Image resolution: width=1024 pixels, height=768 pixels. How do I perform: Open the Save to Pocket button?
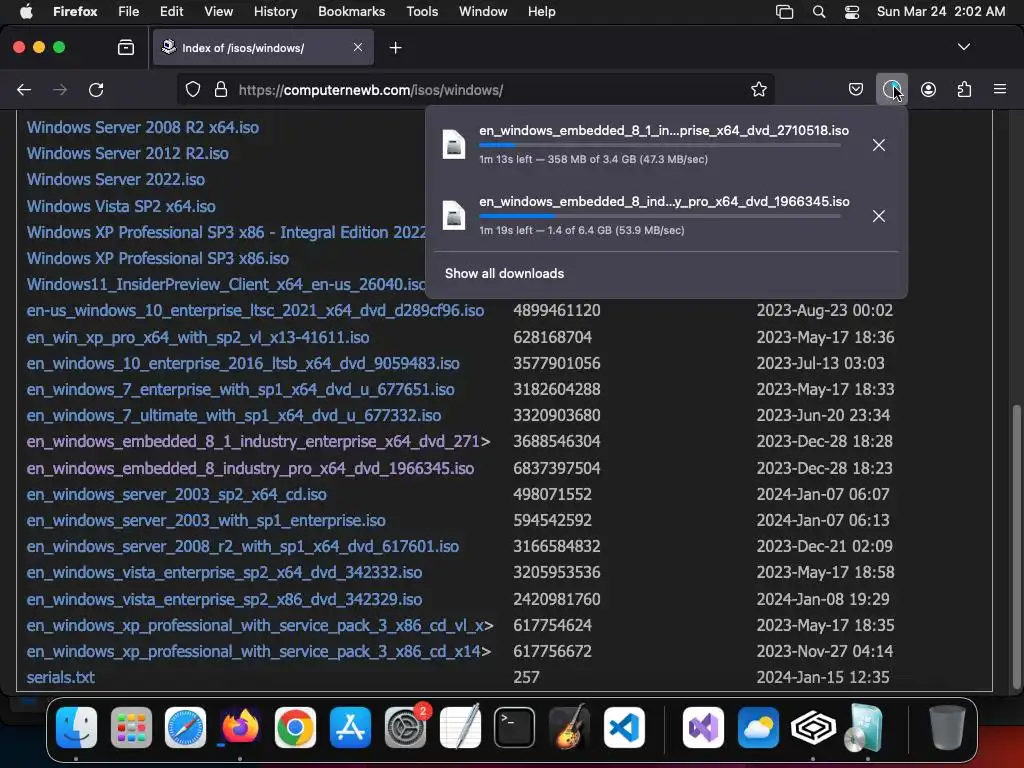(856, 89)
